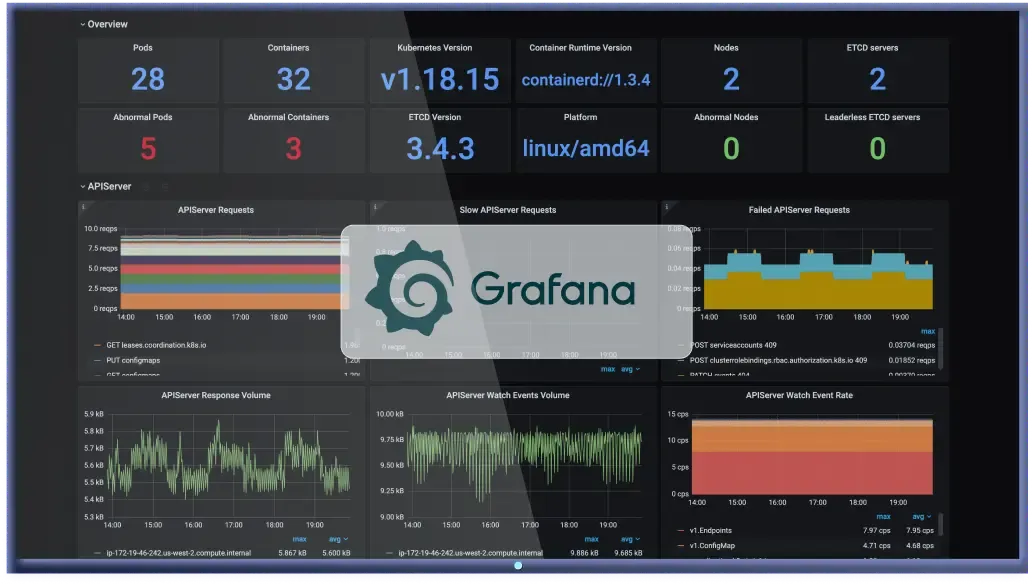Image resolution: width=1032 pixels, height=585 pixels.
Task: Click Failed APIServer Requests legend scrollbar
Action: pyautogui.click(x=940, y=348)
